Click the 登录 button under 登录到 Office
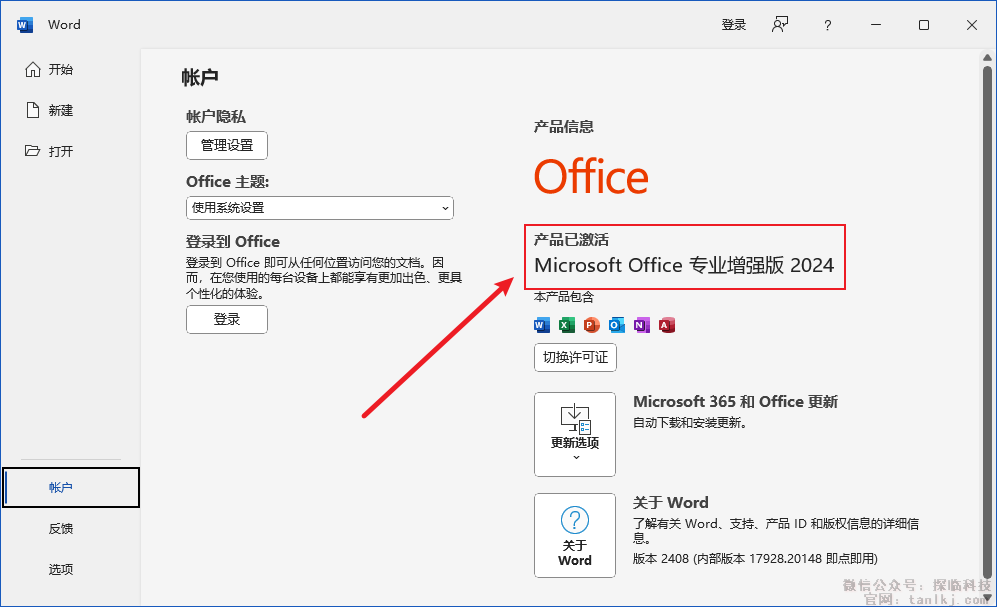The width and height of the screenshot is (997, 607). 227,319
